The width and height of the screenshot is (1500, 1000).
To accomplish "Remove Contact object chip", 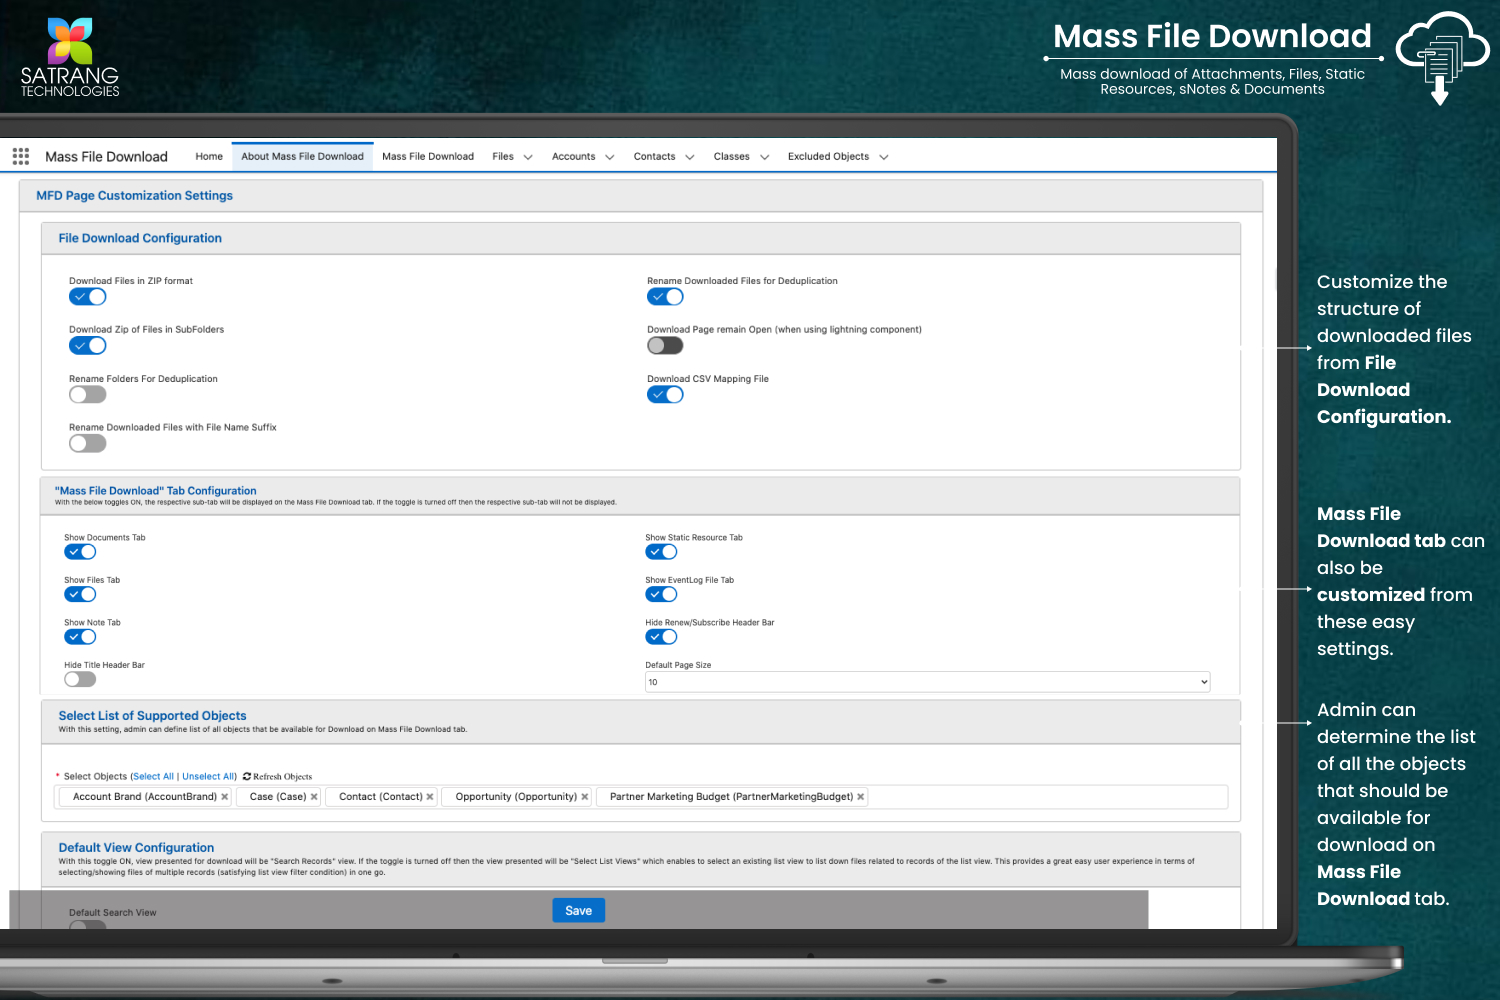I will 430,797.
